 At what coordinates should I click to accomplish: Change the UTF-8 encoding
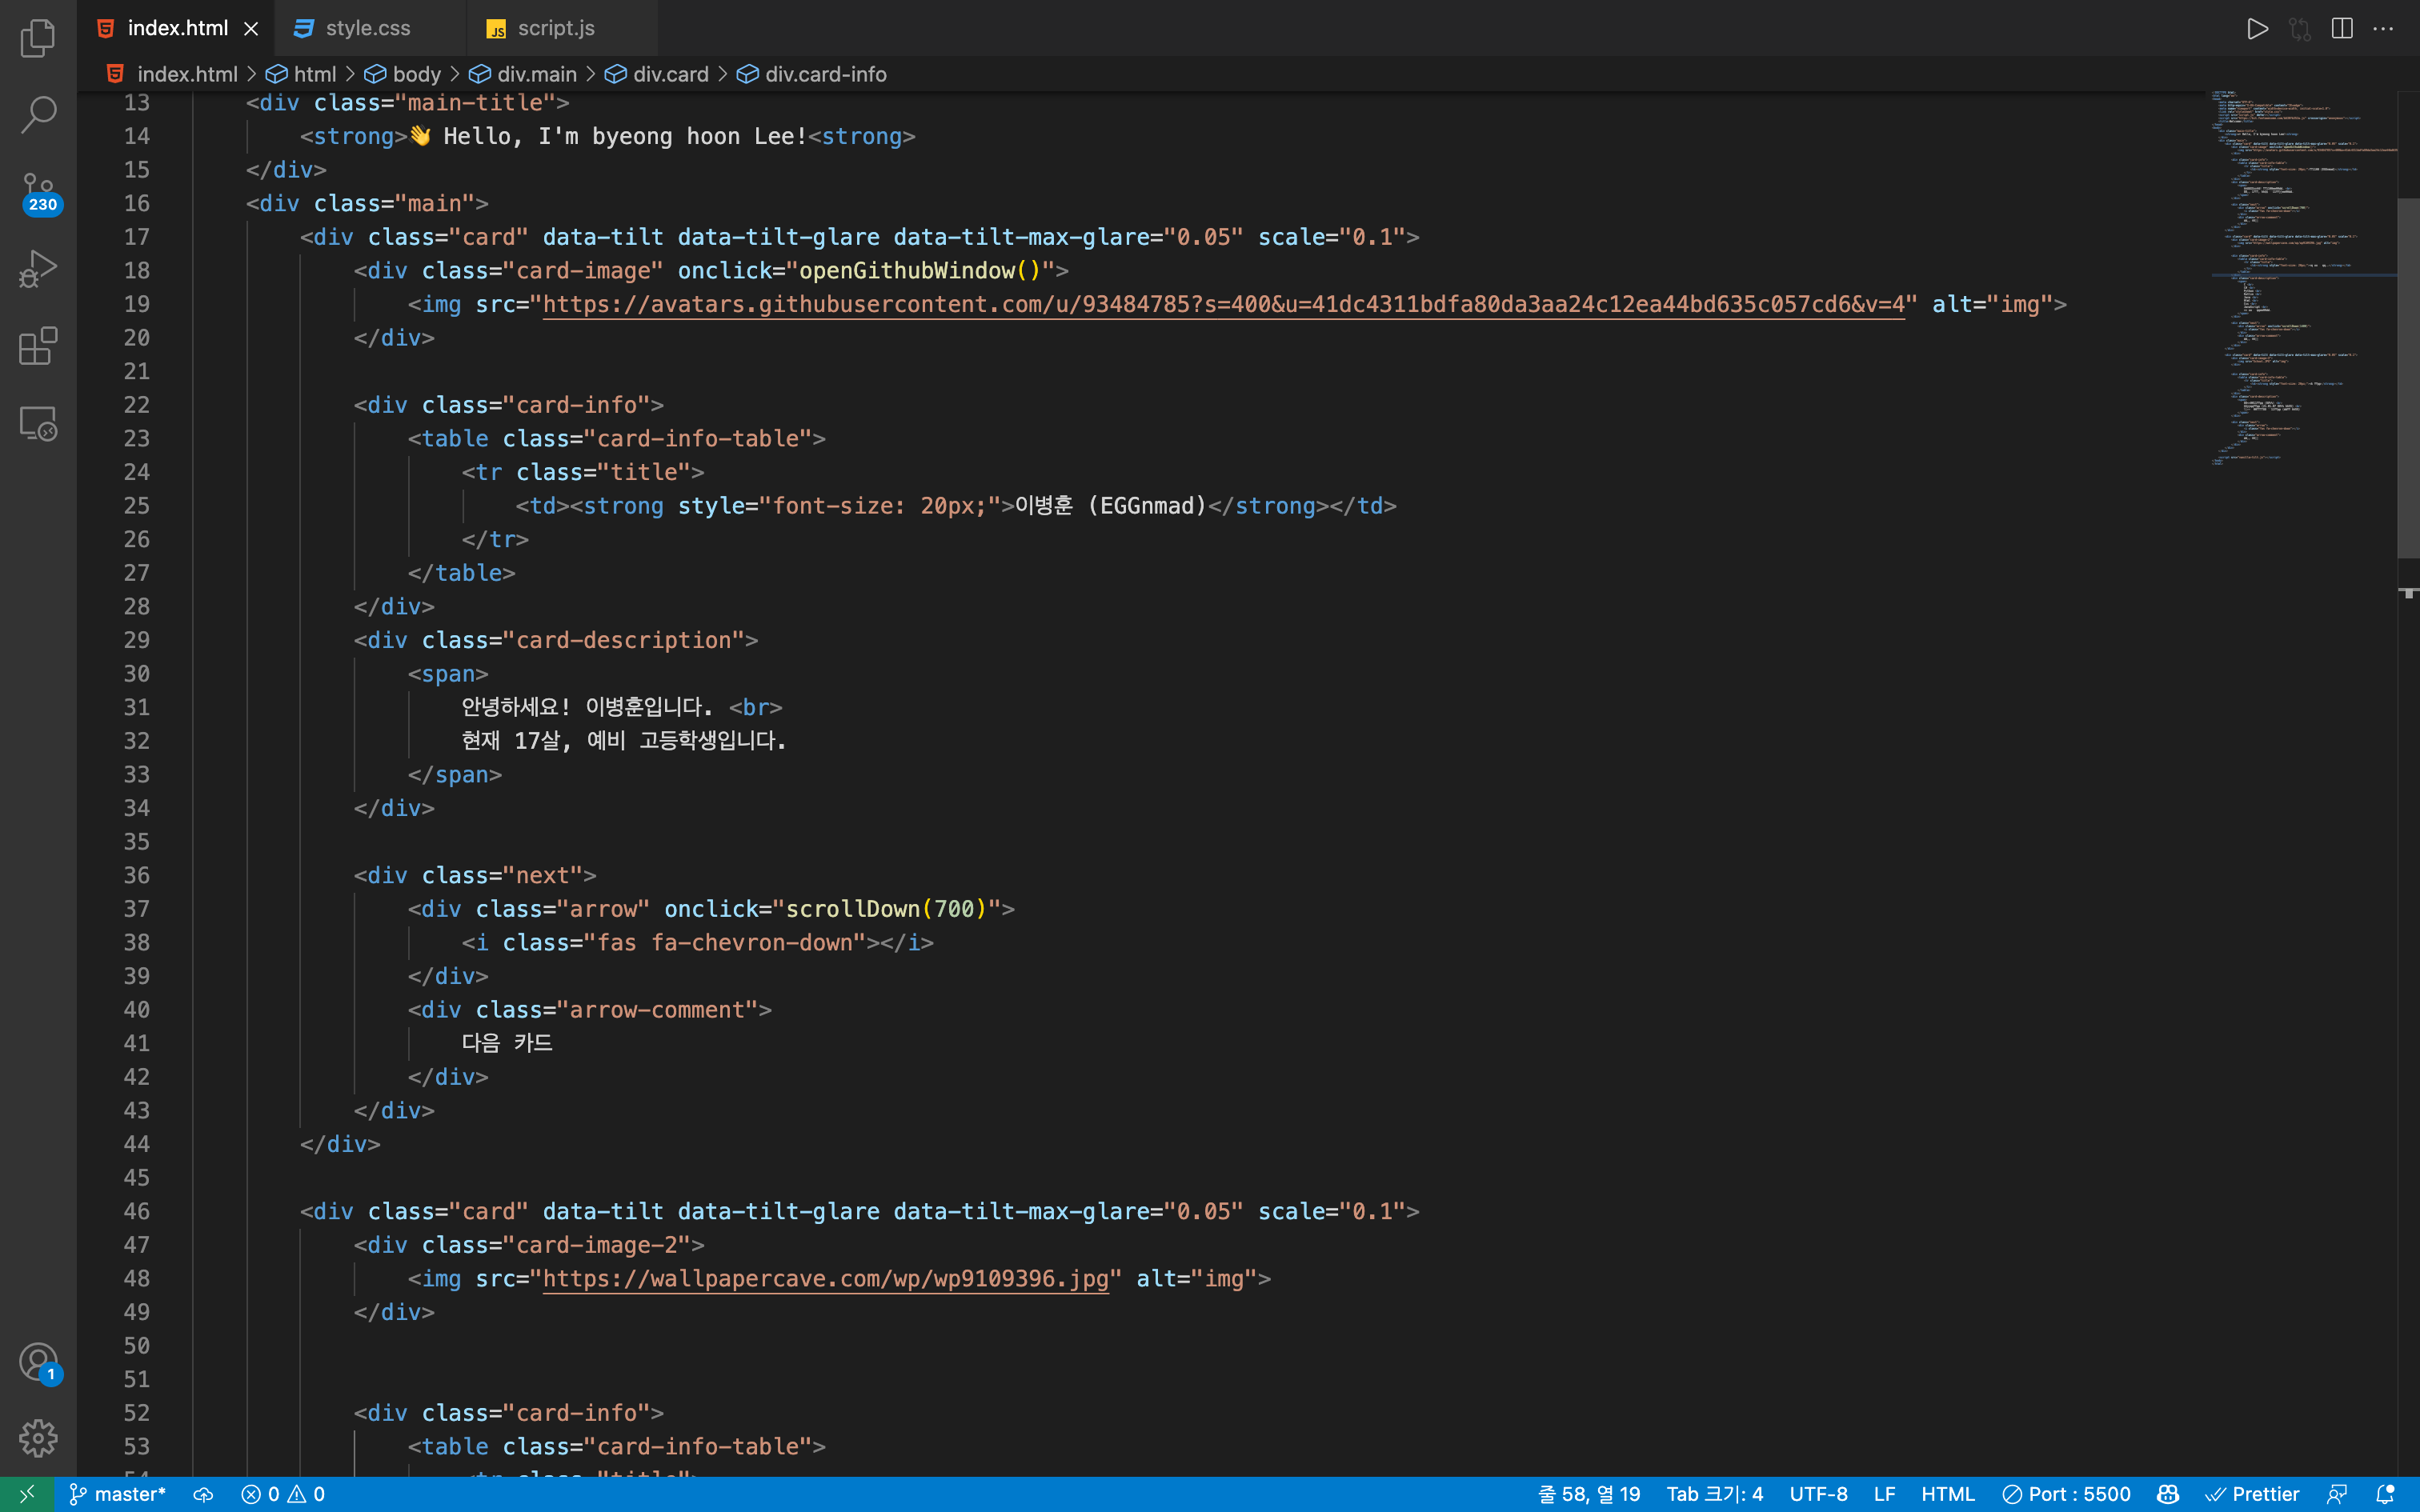[1818, 1494]
